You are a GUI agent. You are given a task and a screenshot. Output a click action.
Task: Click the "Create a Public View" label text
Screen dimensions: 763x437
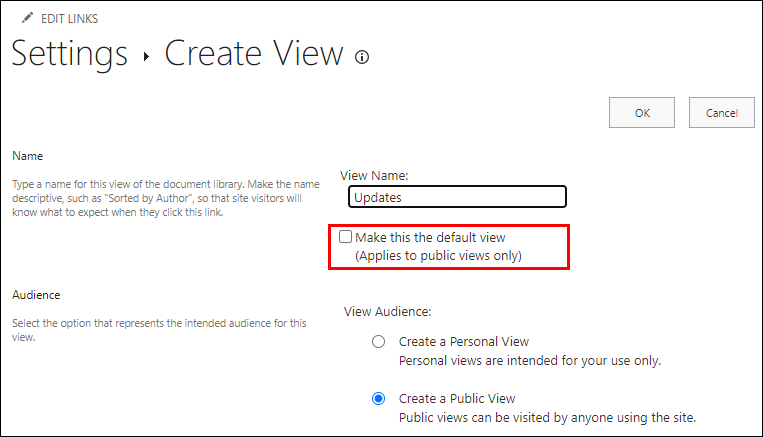[x=457, y=398]
